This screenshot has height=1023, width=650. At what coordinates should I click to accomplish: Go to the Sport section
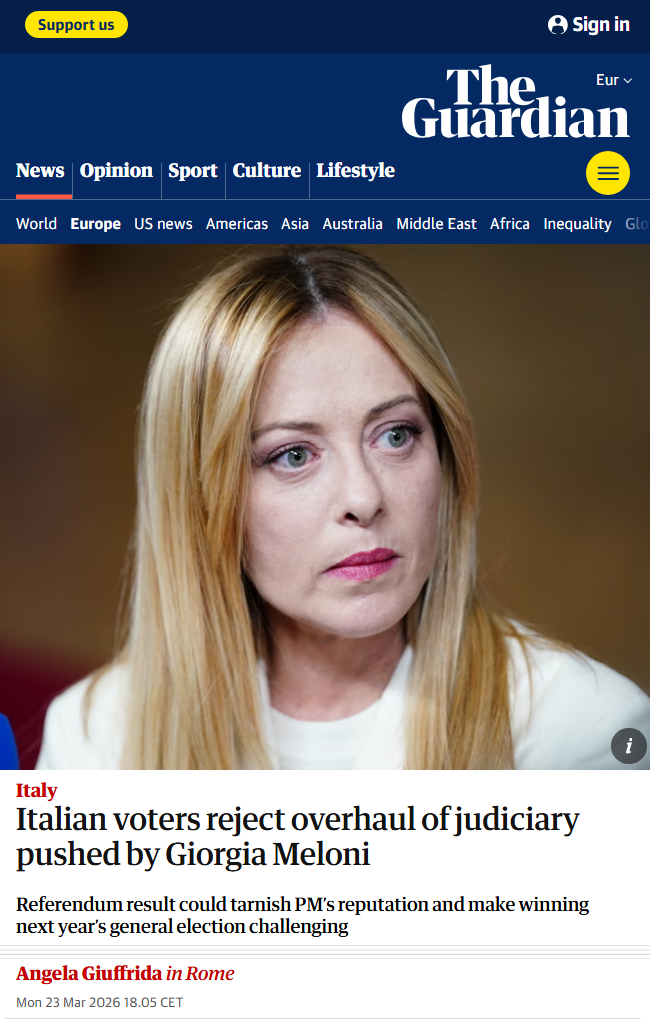pos(193,170)
